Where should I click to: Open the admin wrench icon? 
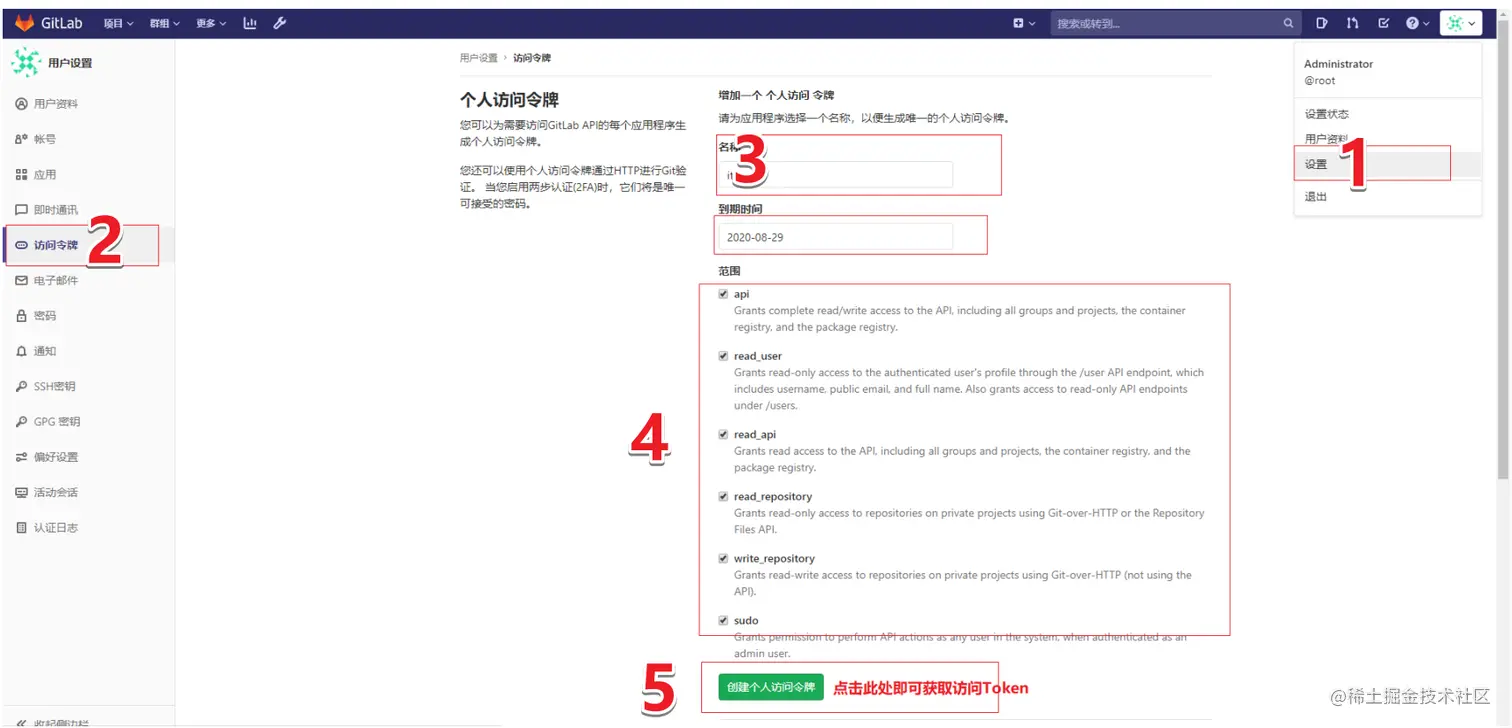click(x=280, y=23)
